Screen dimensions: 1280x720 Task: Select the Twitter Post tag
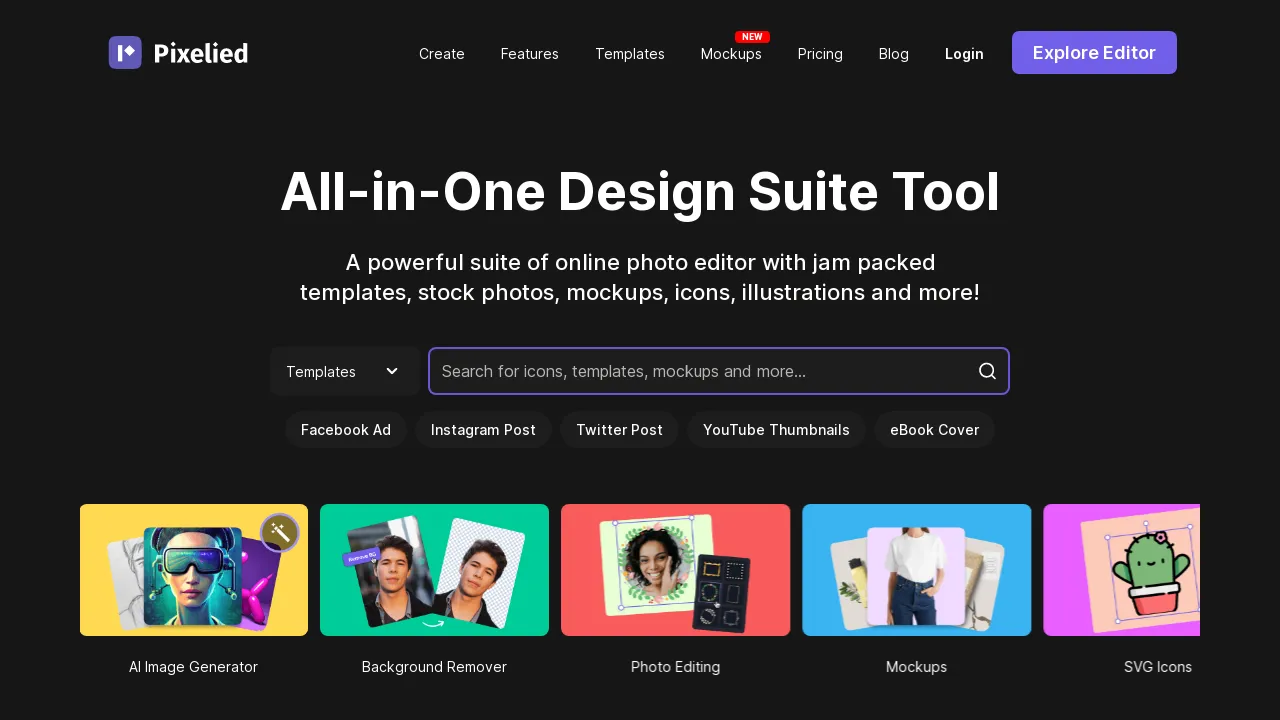point(619,430)
